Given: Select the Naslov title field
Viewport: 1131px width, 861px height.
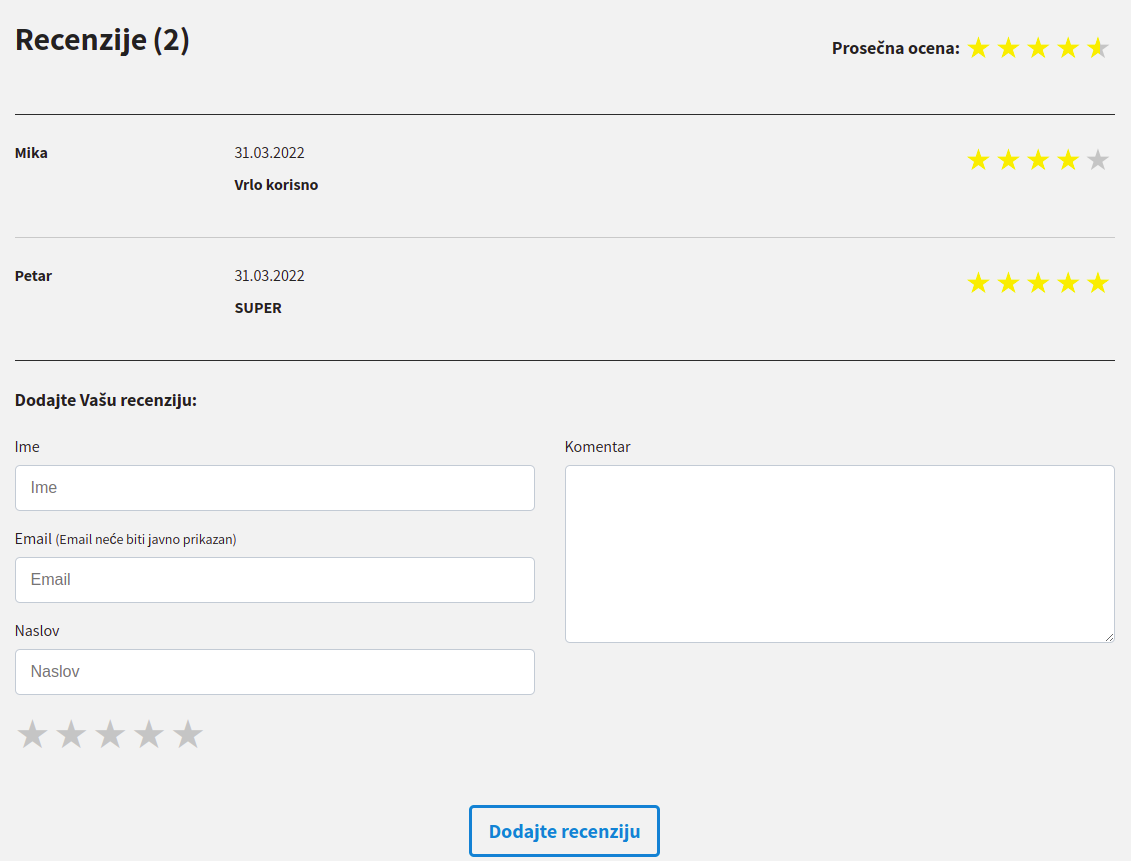Looking at the screenshot, I should [275, 672].
